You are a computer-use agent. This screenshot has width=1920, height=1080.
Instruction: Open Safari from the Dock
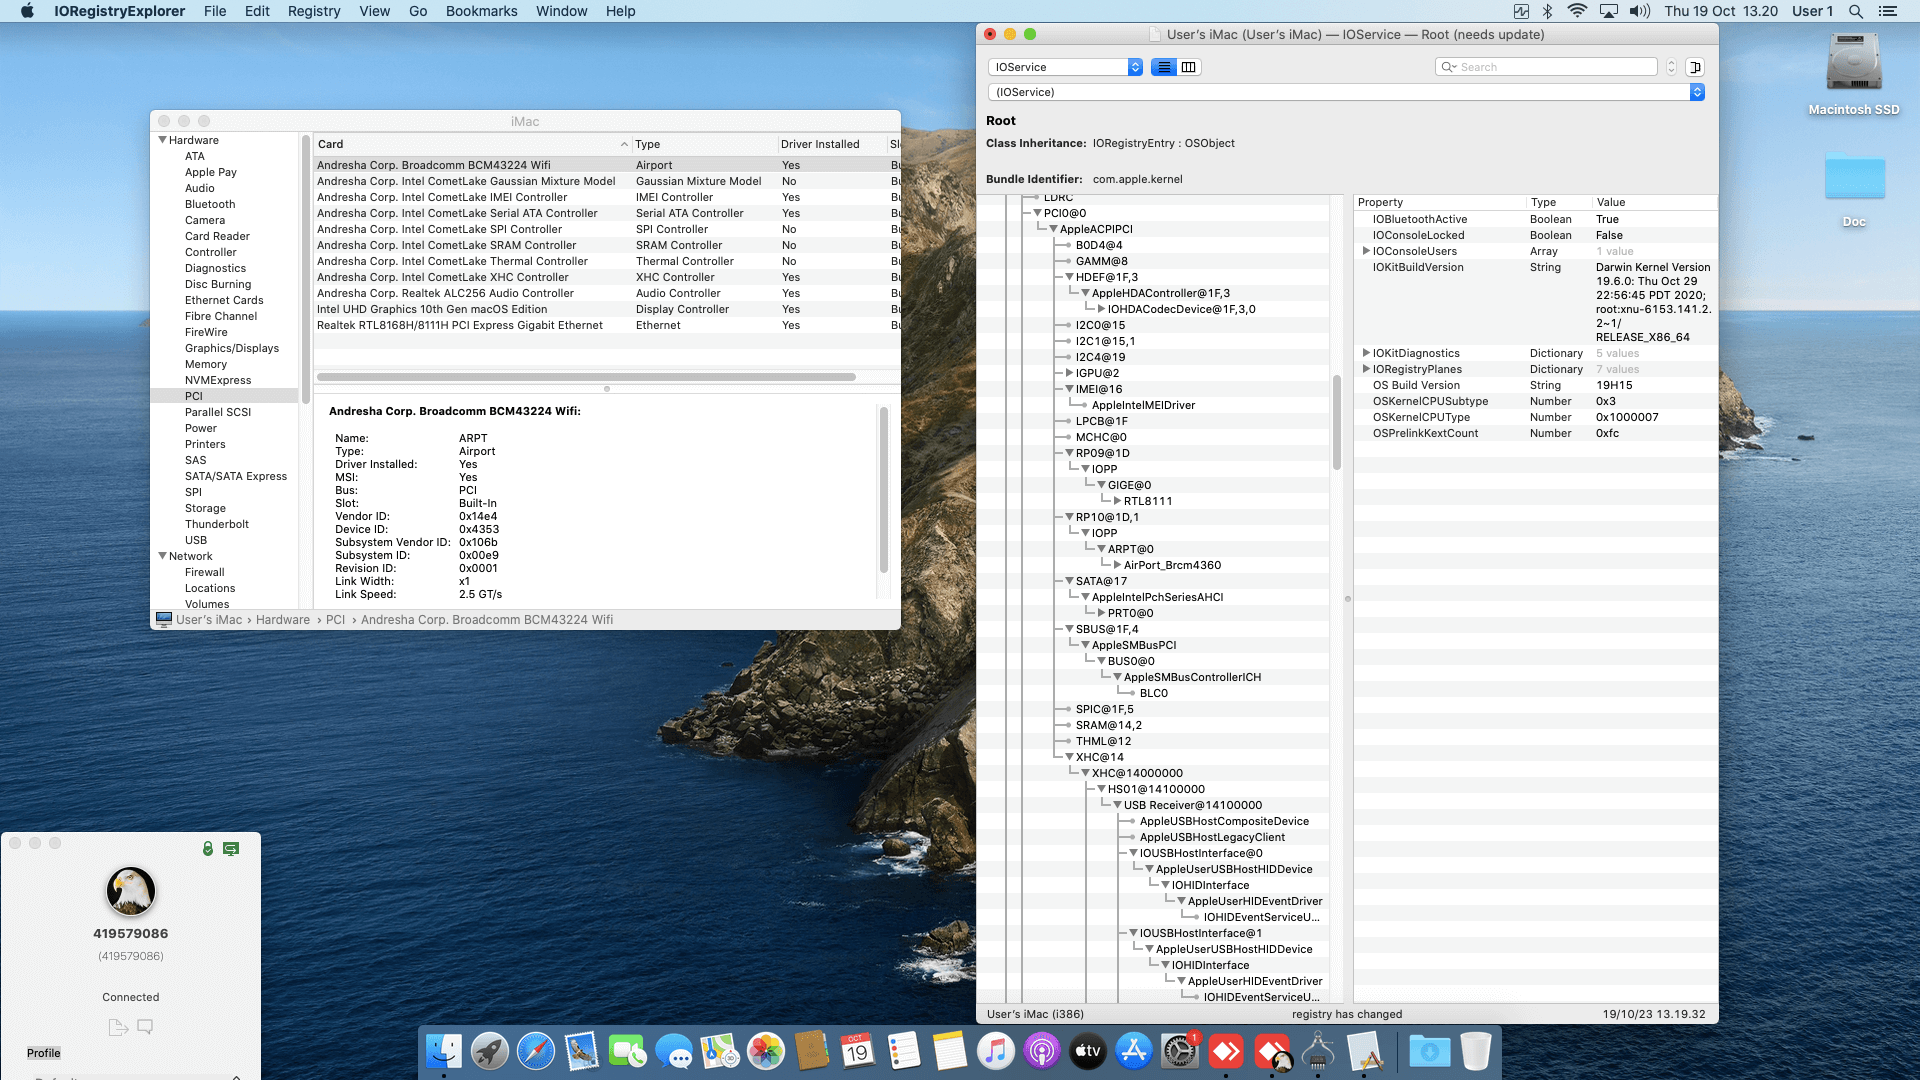[x=536, y=1051]
